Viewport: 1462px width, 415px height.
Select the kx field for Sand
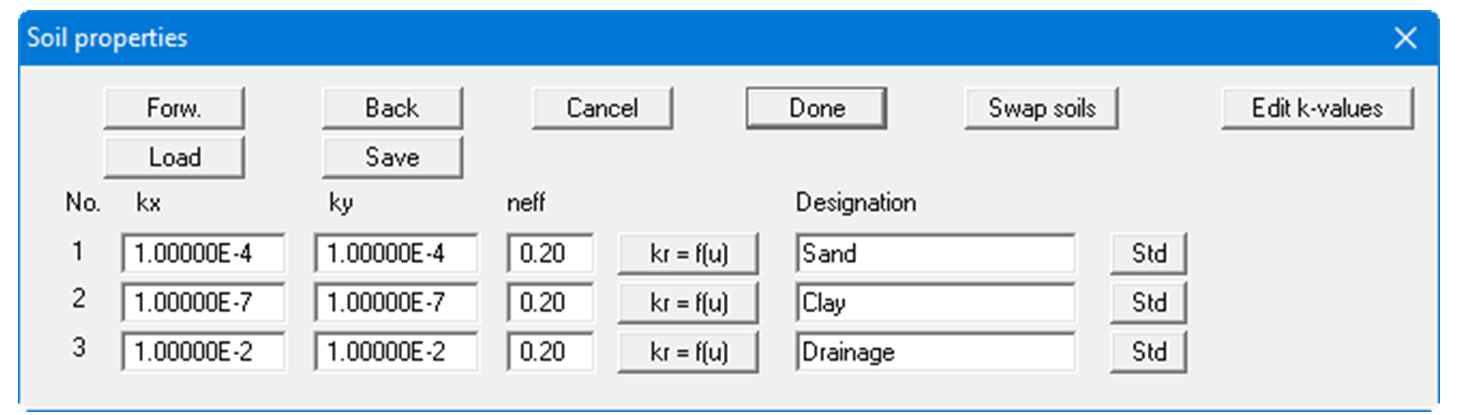pyautogui.click(x=203, y=253)
